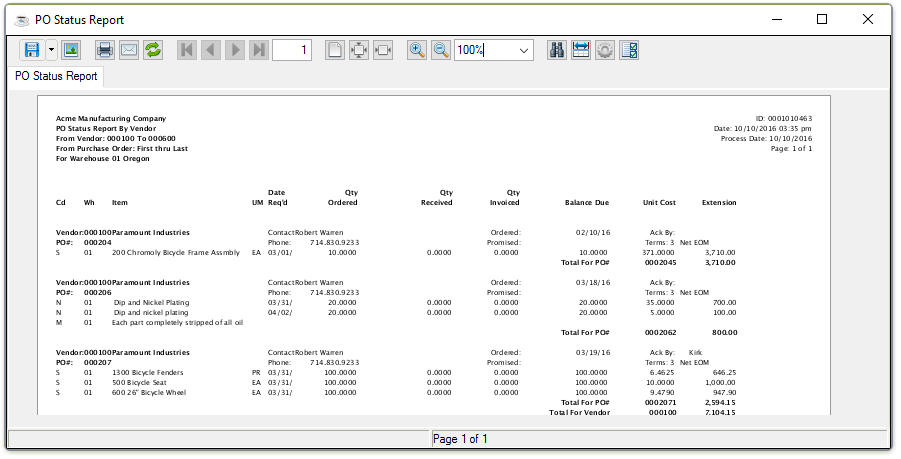Click the Total For Vendor amount 7,104.15
The width and height of the screenshot is (901, 459).
tap(720, 412)
